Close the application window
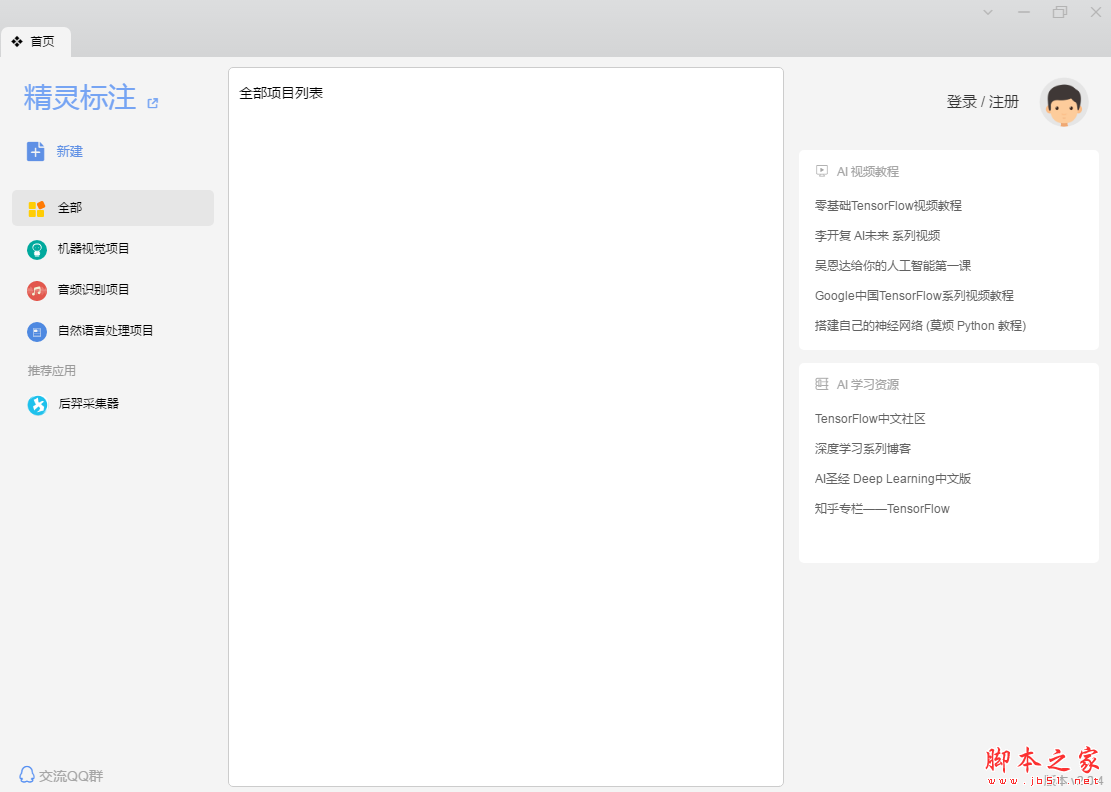Screen dimensions: 1111x792 point(1095,12)
